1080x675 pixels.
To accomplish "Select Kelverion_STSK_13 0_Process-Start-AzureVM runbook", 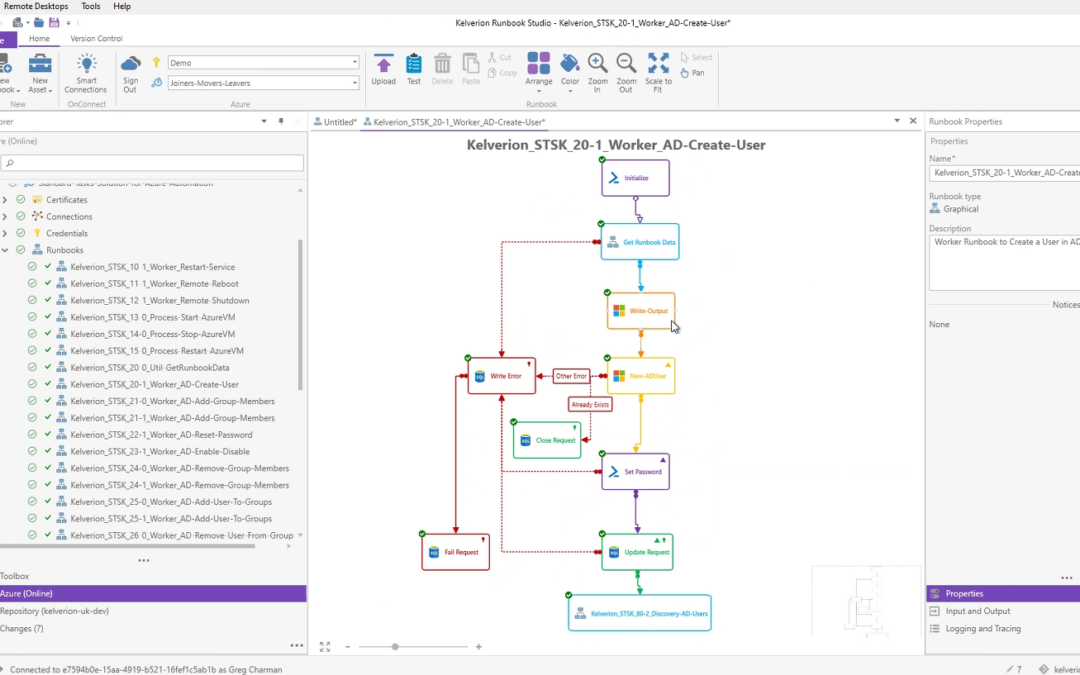I will [152, 317].
